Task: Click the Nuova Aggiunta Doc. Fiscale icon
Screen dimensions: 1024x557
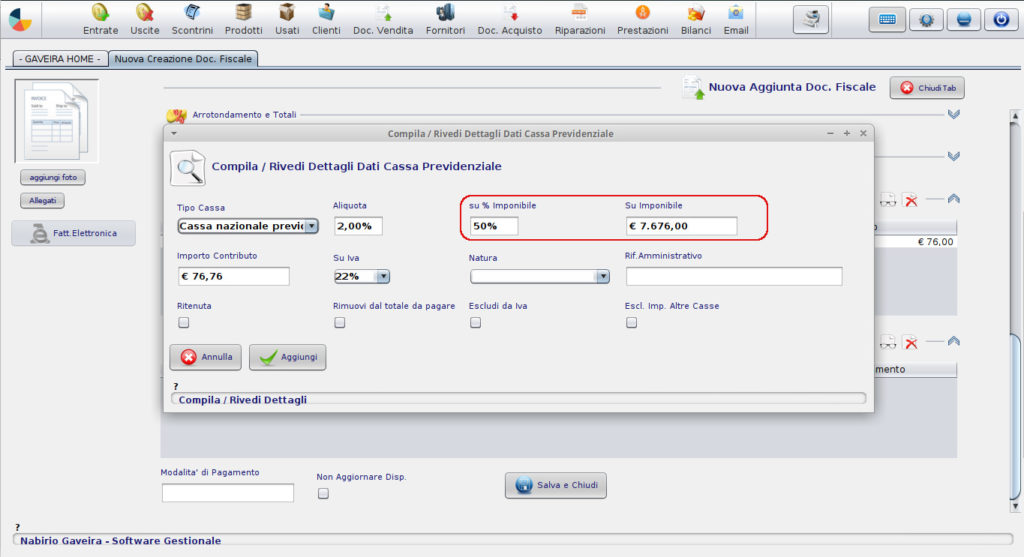Action: 693,88
